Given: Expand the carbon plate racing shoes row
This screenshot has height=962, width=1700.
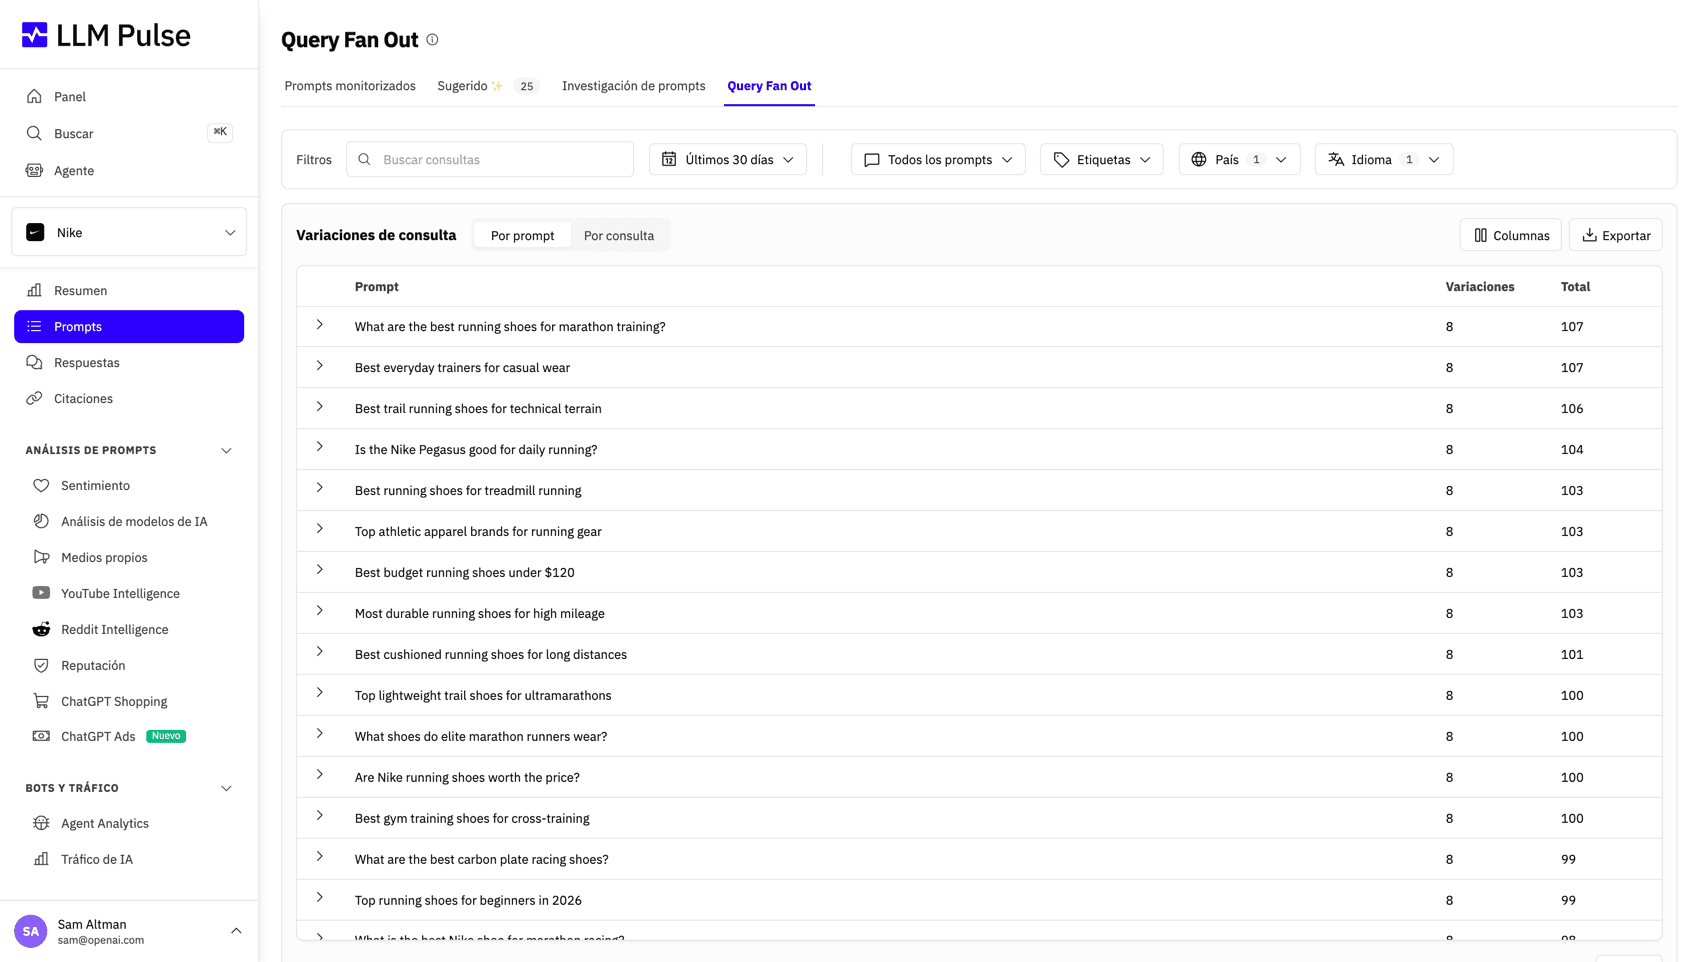Looking at the screenshot, I should [x=320, y=857].
